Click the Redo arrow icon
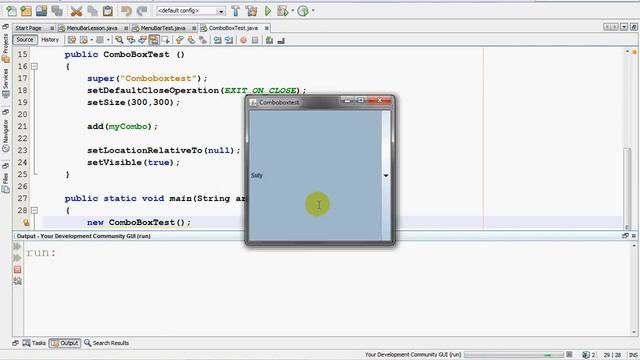The image size is (640, 360). [142, 11]
